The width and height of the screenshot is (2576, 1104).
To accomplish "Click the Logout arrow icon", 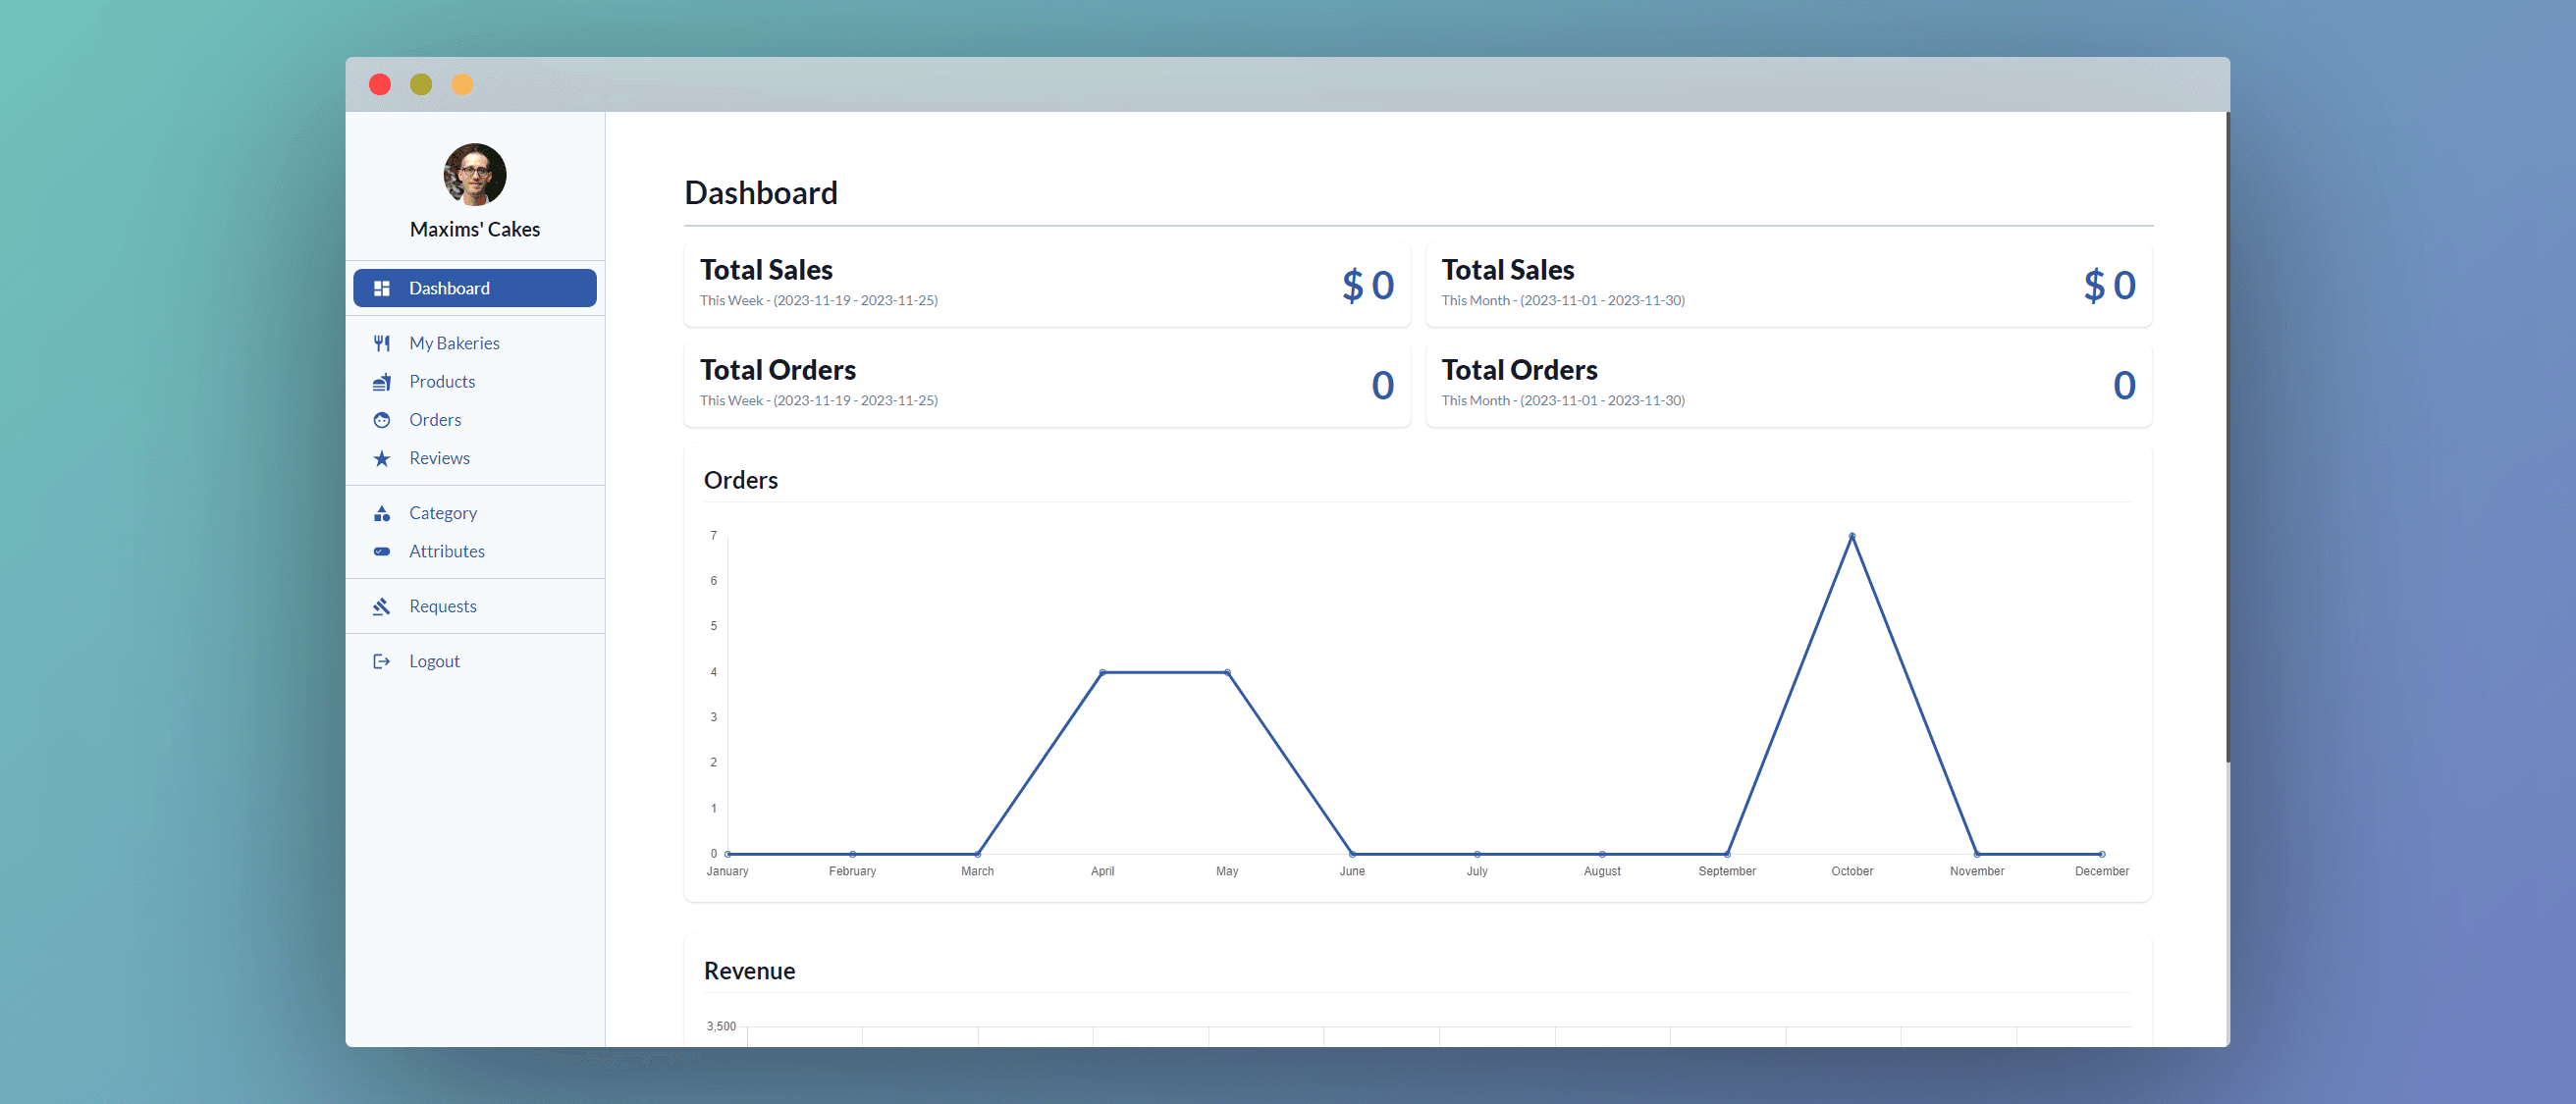I will tap(382, 660).
